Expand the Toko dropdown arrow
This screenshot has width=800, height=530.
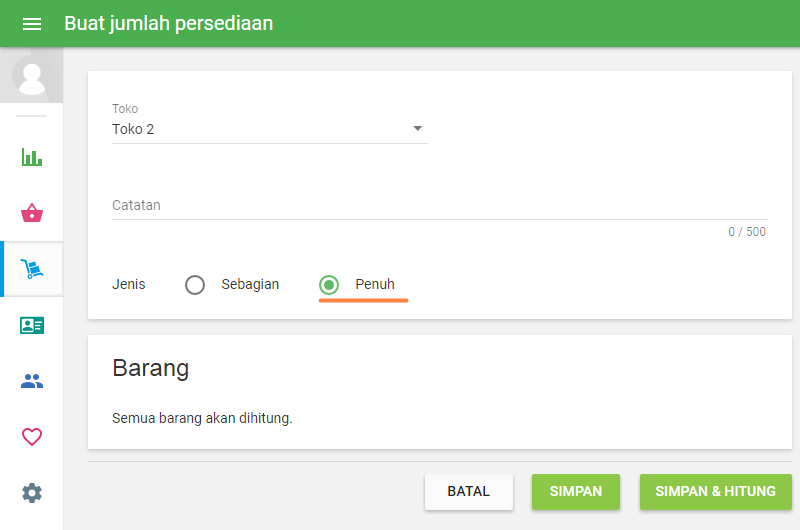[417, 129]
